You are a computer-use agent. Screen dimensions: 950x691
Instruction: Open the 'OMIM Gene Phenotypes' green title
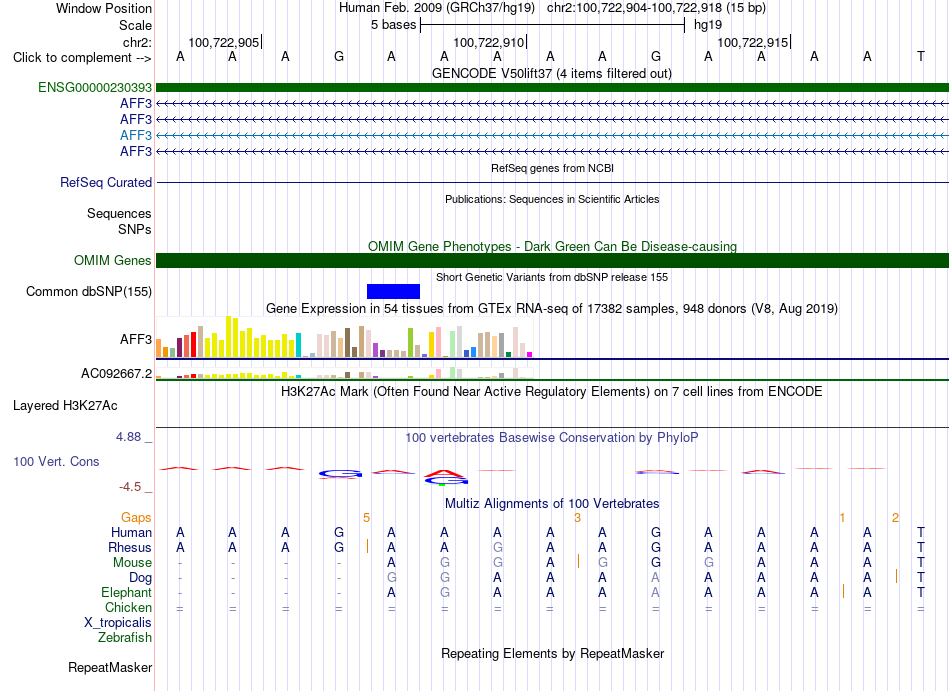(552, 246)
